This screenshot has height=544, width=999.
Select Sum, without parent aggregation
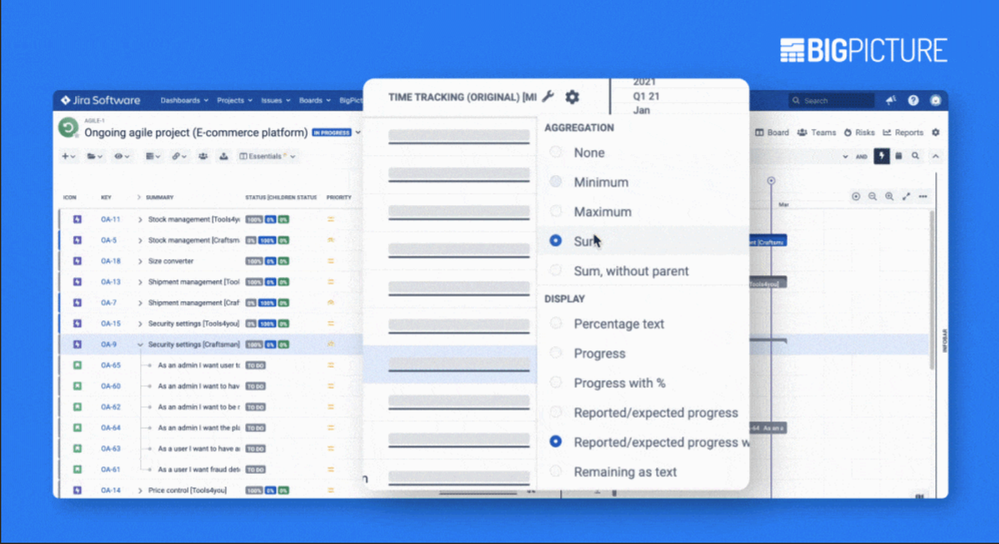pyautogui.click(x=556, y=271)
